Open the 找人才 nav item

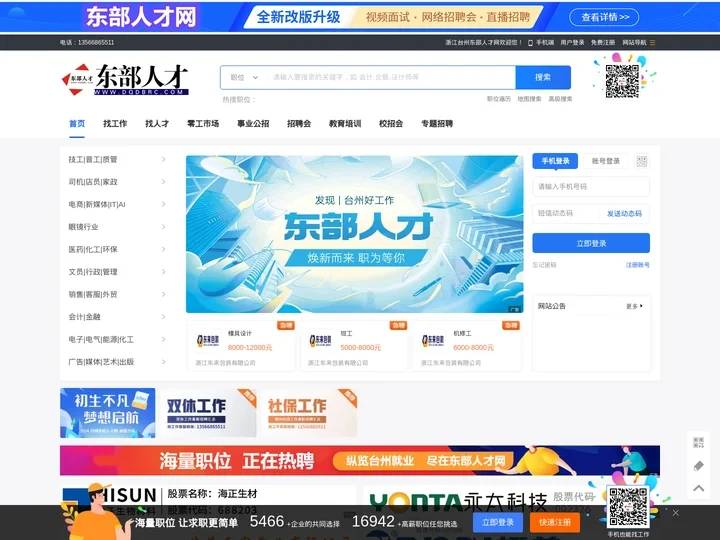pyautogui.click(x=157, y=124)
